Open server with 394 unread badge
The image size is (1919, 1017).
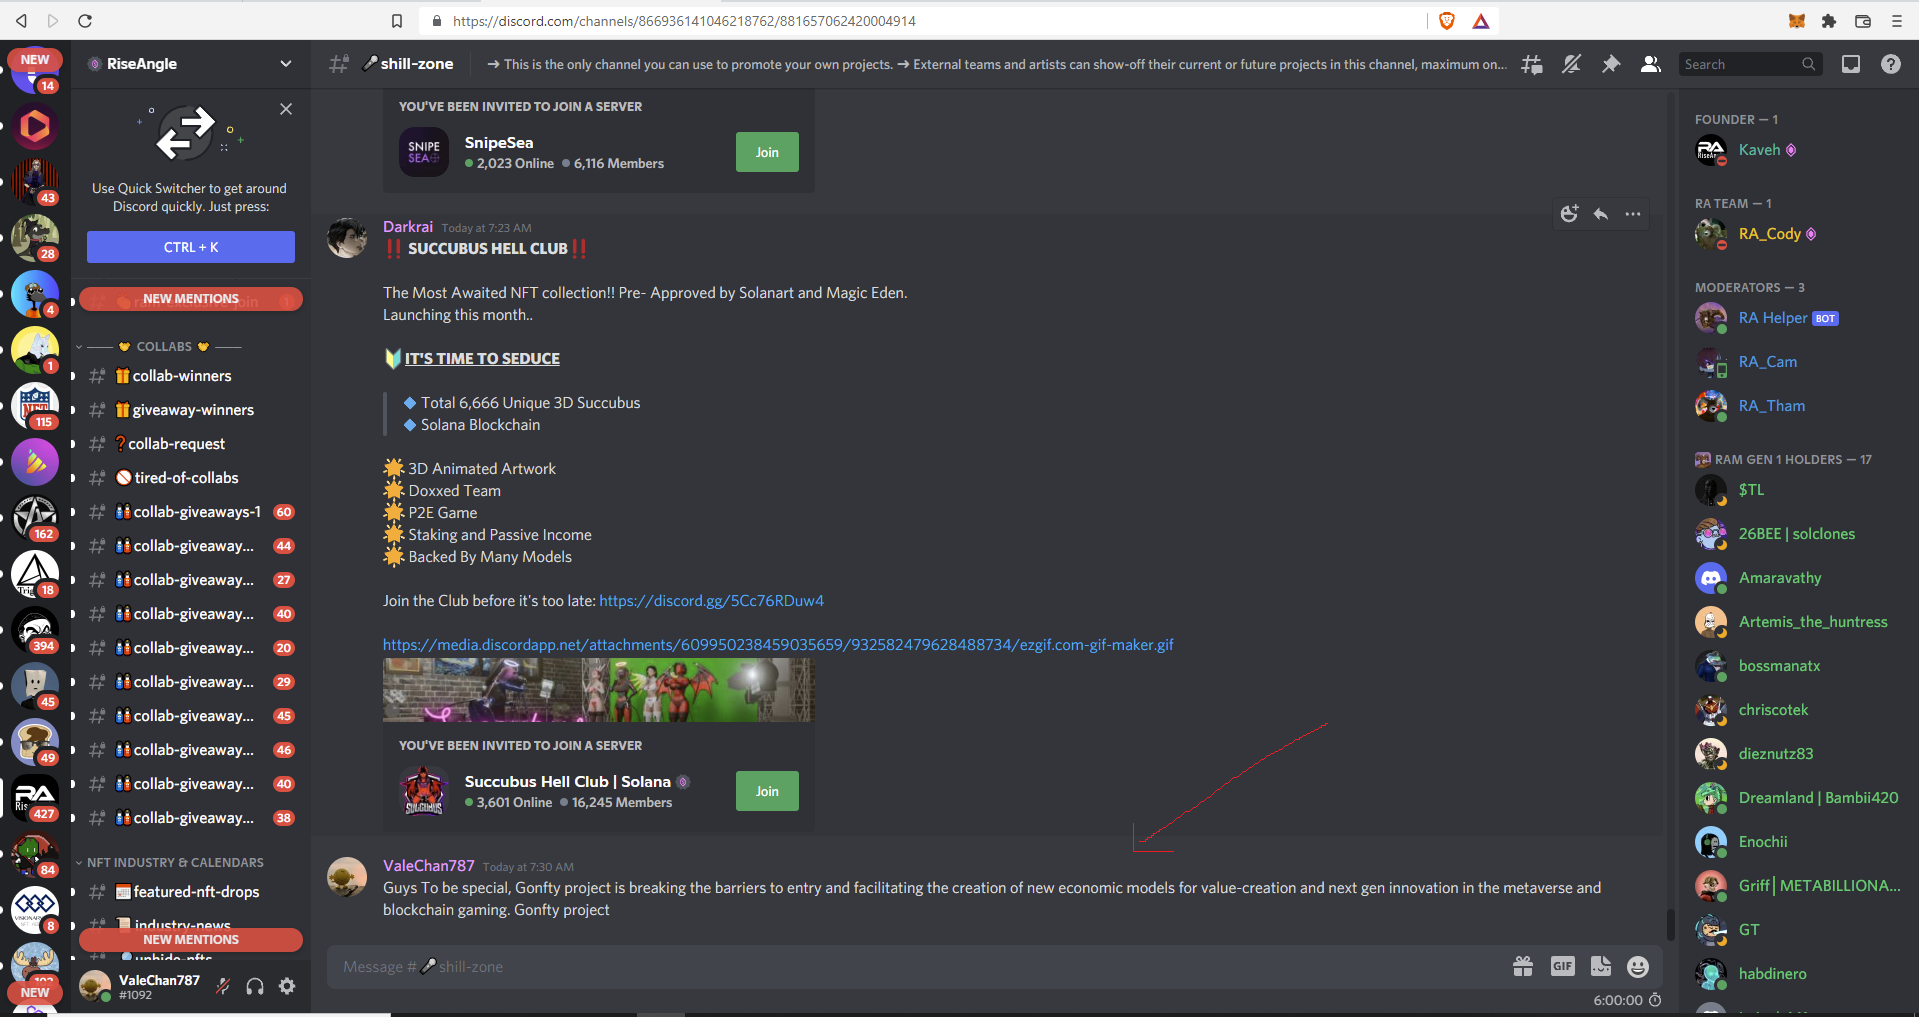tap(35, 630)
